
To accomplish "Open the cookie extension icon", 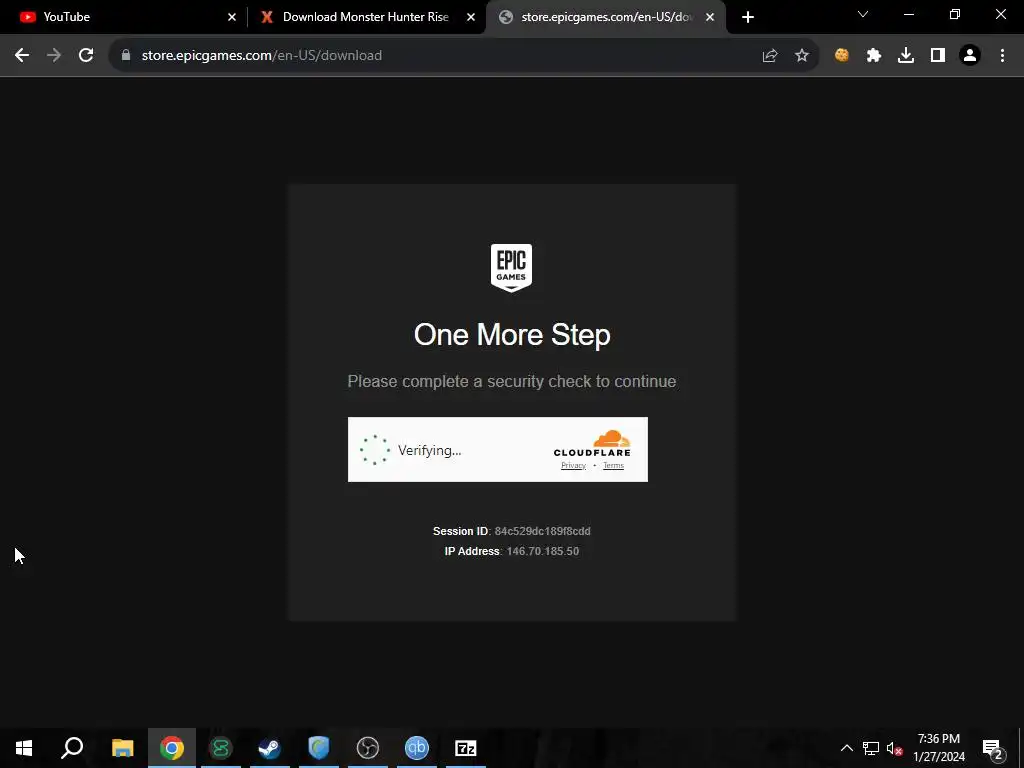I will [842, 56].
